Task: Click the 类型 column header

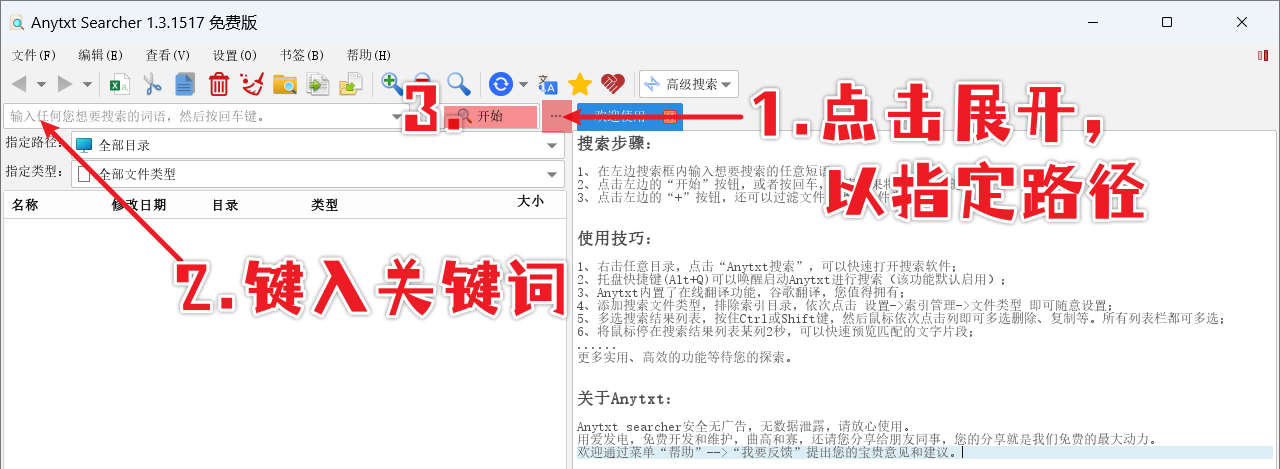Action: pos(325,204)
